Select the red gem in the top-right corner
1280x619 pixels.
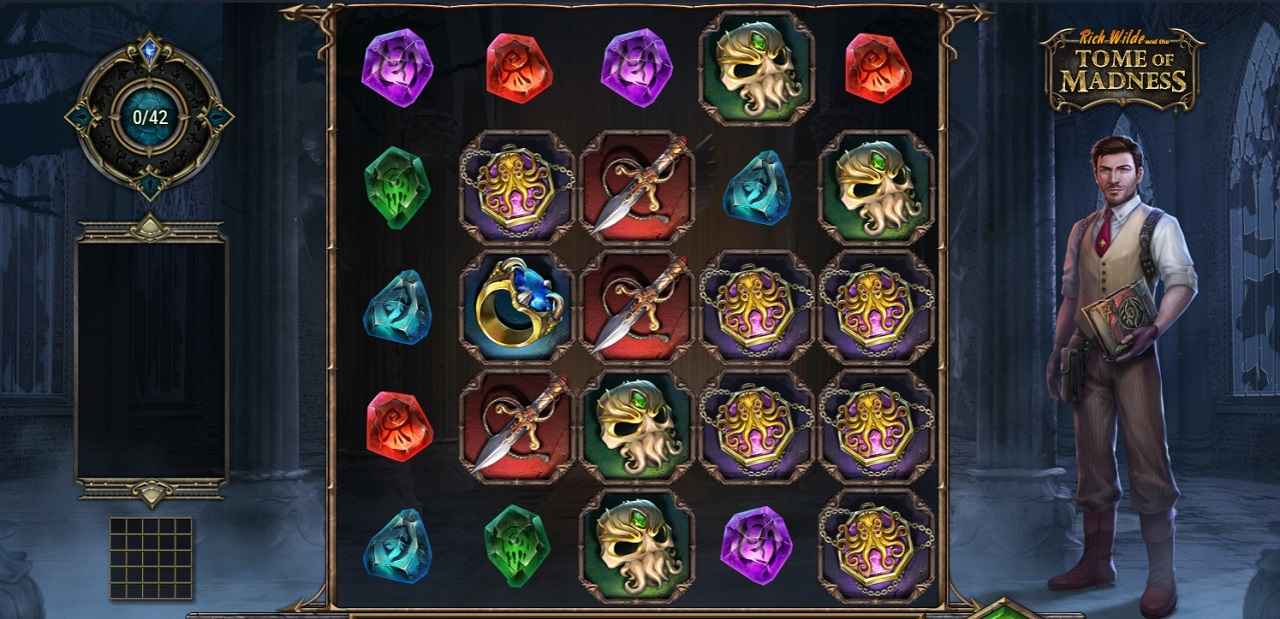tap(878, 69)
